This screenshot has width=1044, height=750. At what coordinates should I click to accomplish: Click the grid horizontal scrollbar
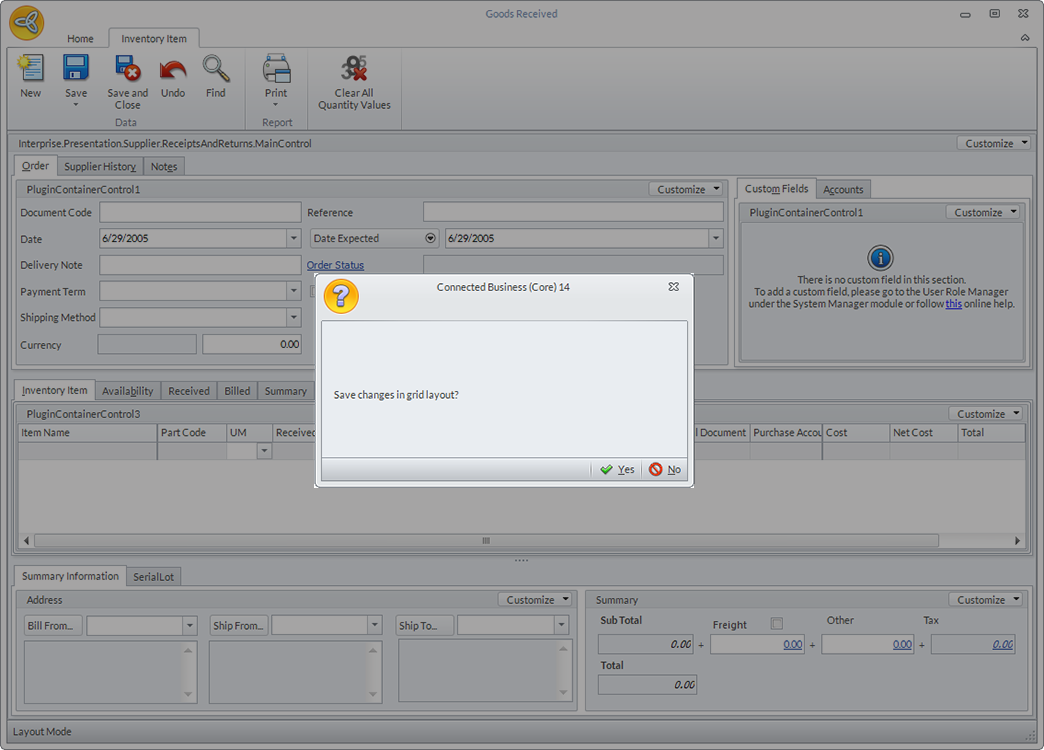pos(486,541)
